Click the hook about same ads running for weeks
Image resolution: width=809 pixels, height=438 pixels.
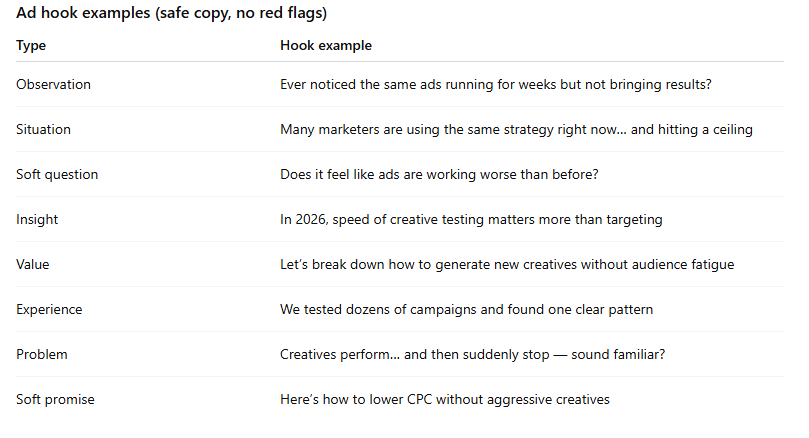tap(495, 85)
